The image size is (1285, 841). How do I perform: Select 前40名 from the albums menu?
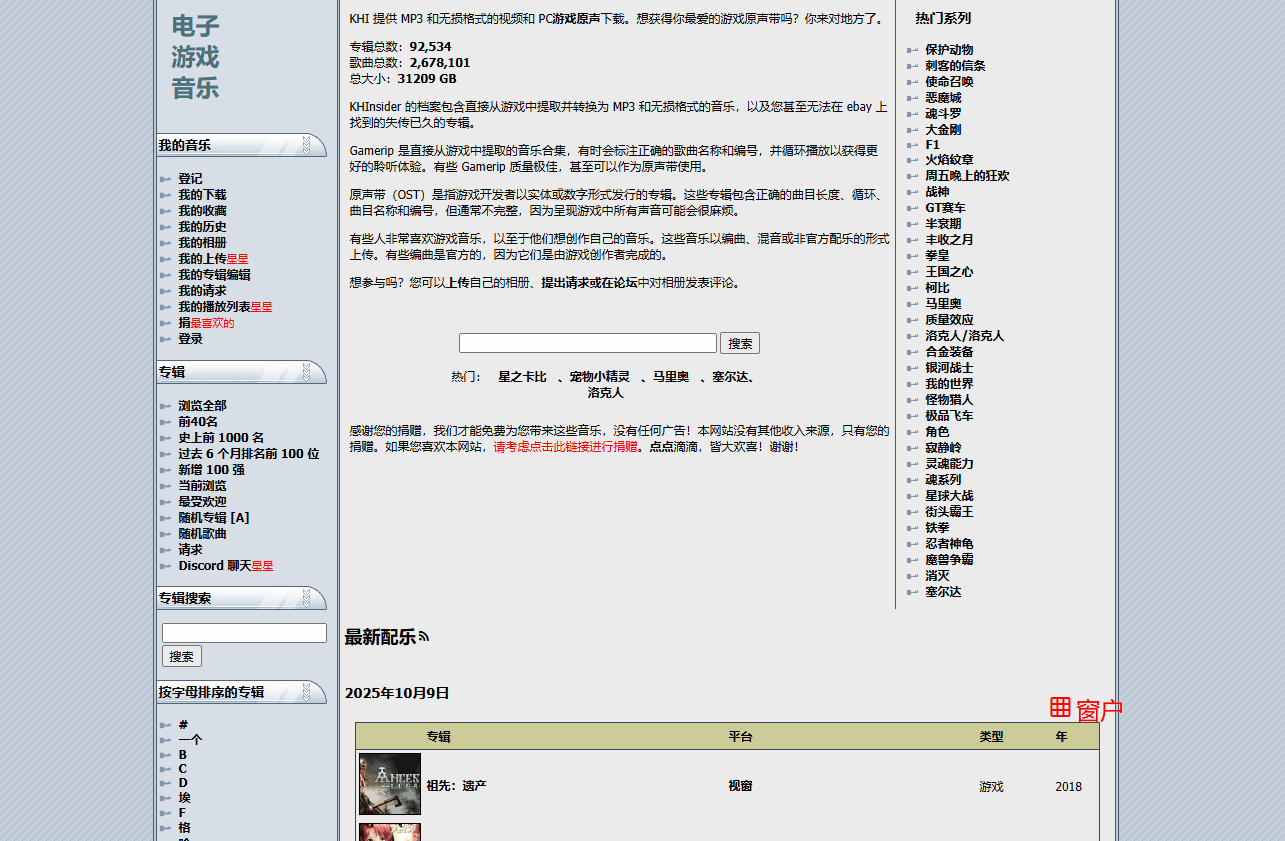point(198,422)
